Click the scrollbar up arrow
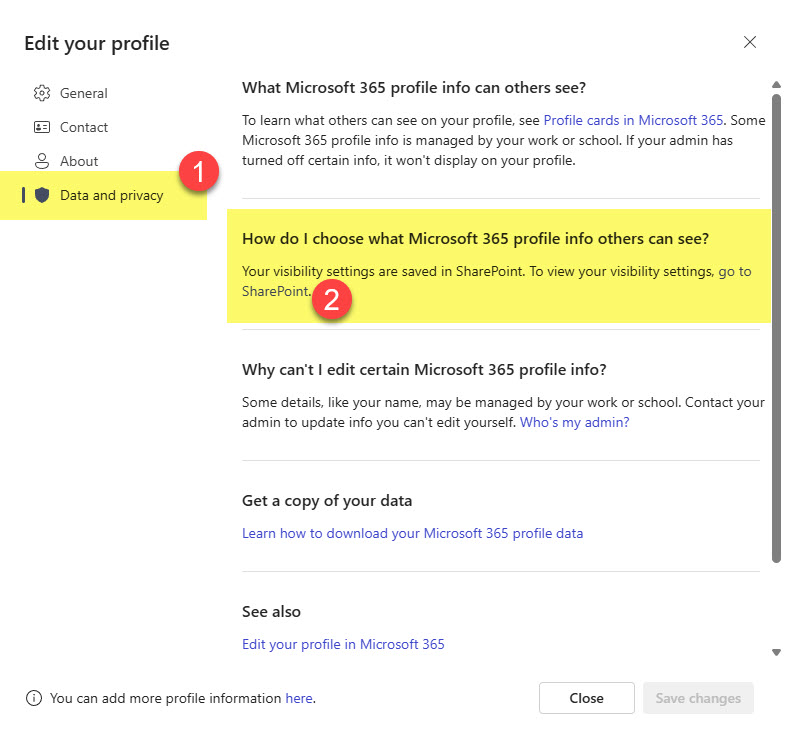Screen dimensions: 785x735 point(776,85)
